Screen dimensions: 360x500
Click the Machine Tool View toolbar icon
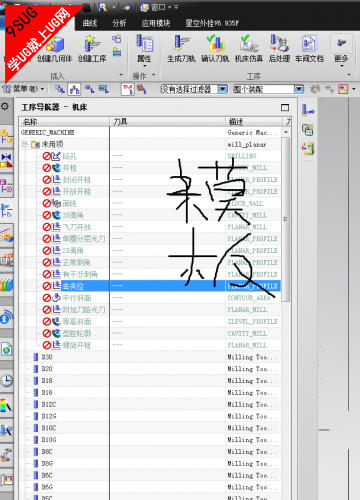pyautogui.click(x=74, y=89)
